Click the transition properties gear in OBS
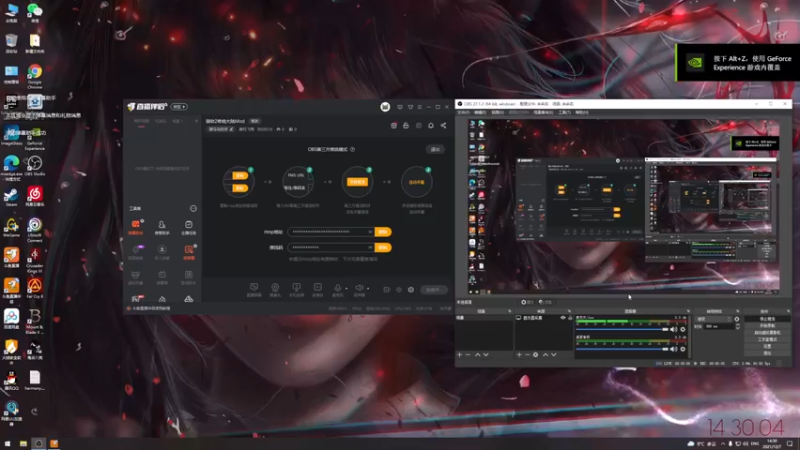The height and width of the screenshot is (450, 800). click(x=737, y=319)
